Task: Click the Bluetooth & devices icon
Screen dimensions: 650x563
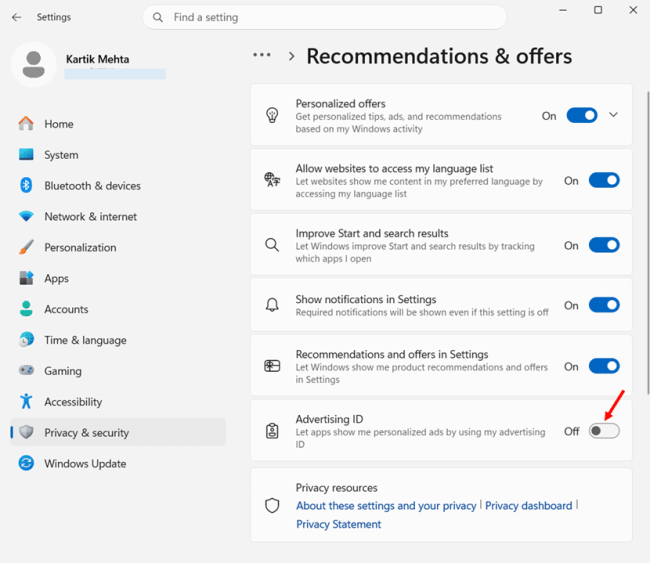Action: [26, 185]
